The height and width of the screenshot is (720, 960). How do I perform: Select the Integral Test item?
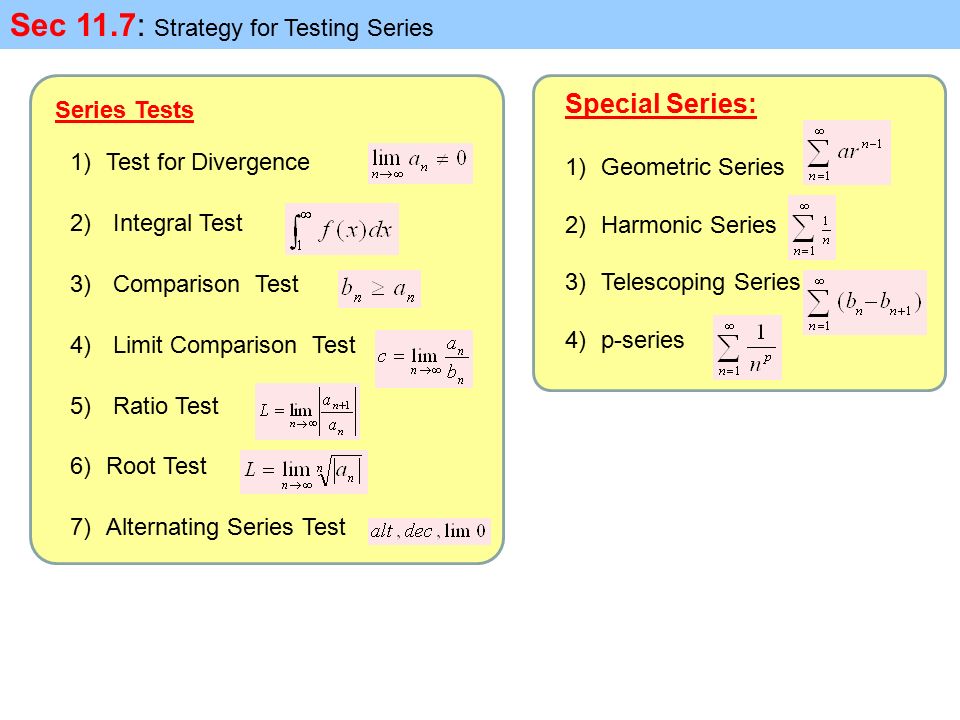pos(156,223)
